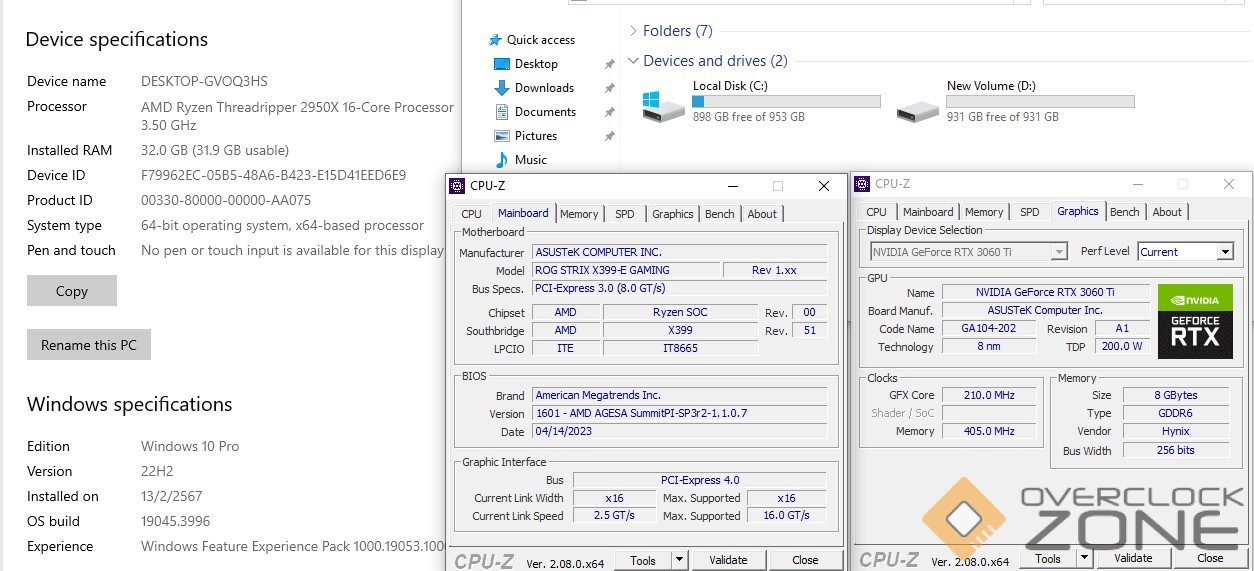1254x571 pixels.
Task: Open Local Disk (C:) drive icon
Action: (664, 106)
